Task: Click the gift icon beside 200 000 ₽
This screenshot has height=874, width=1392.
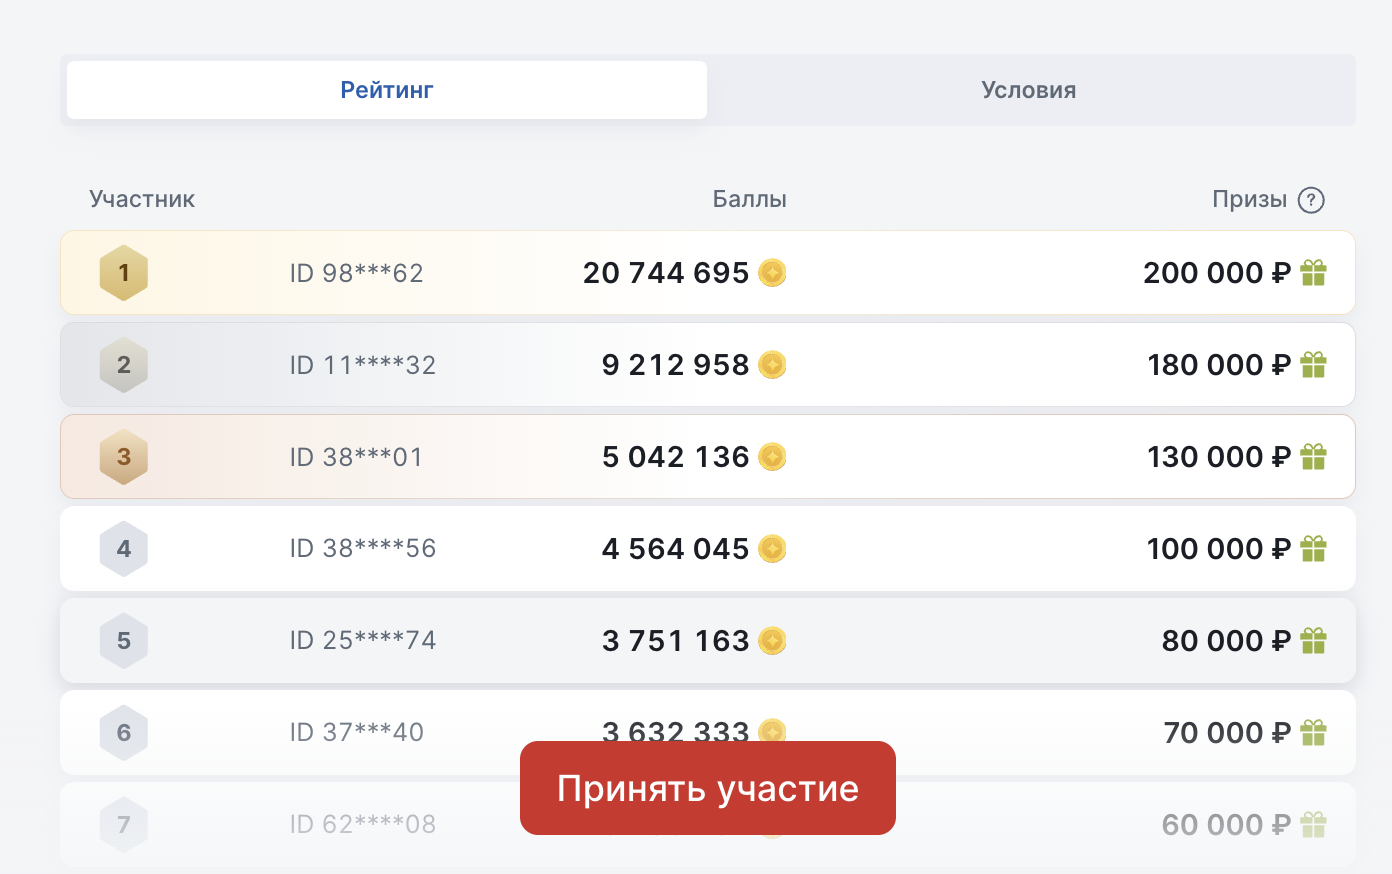Action: [x=1313, y=273]
